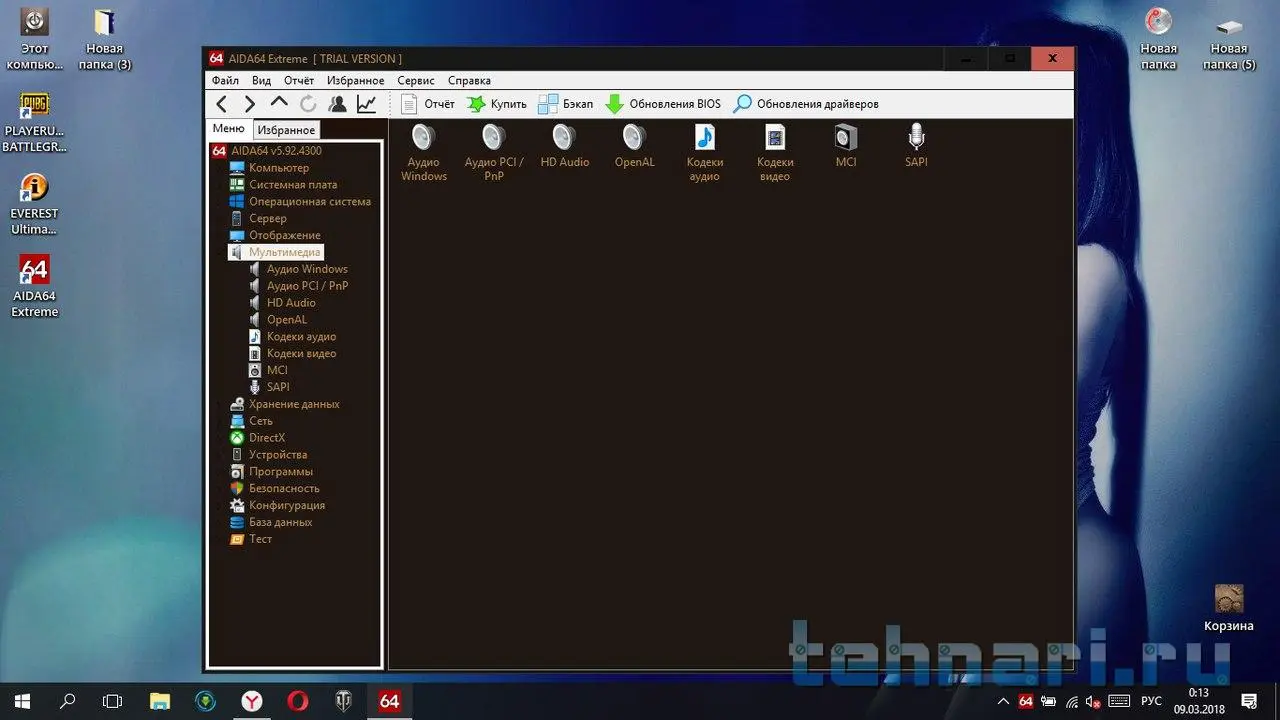Open the Кодеки видео icon in the right pane
The height and width of the screenshot is (720, 1280).
coord(775,152)
